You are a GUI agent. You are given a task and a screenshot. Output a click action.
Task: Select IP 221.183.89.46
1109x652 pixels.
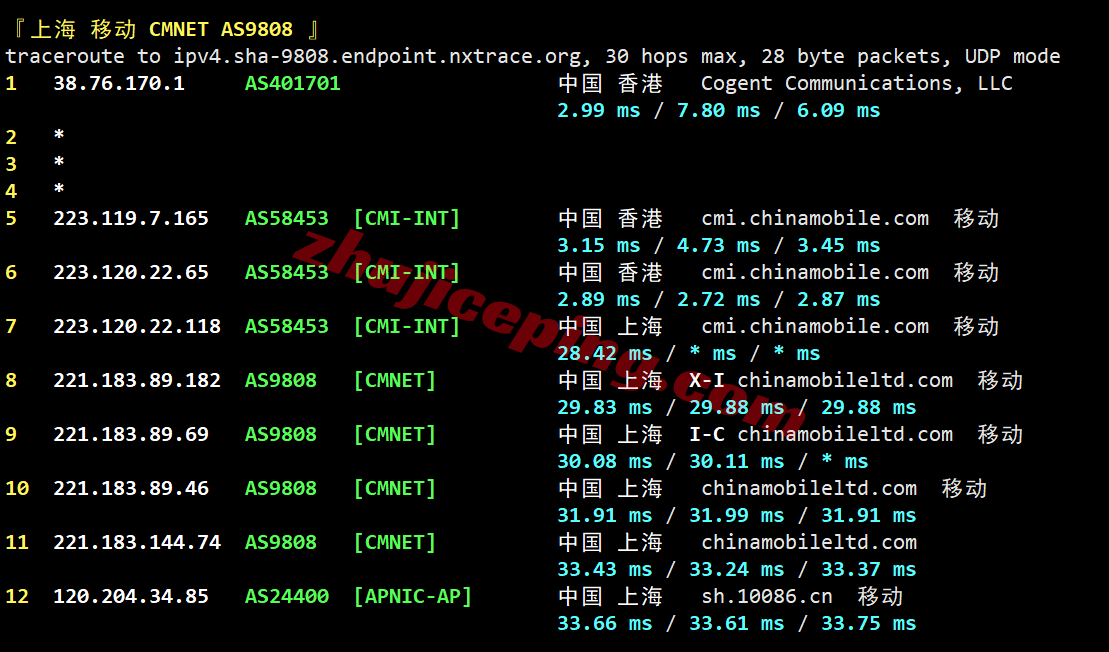(x=131, y=488)
